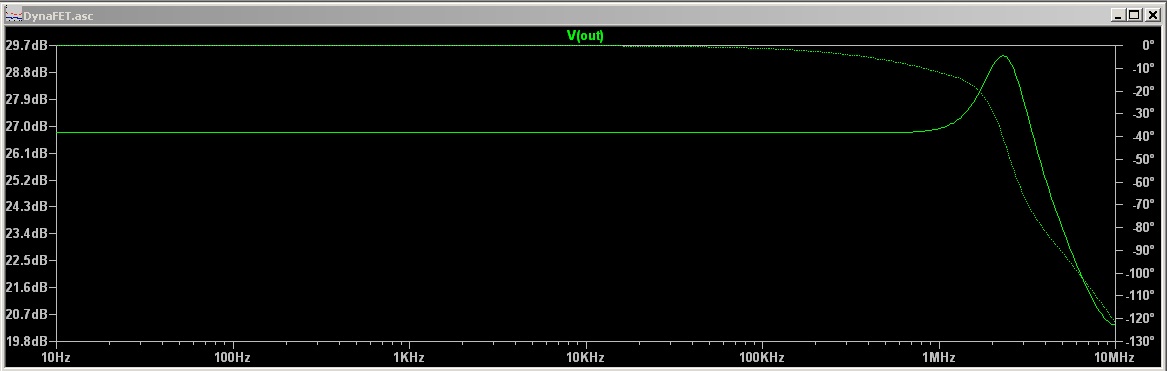Image resolution: width=1167 pixels, height=371 pixels.
Task: Click the V(out) trace label
Action: click(x=585, y=36)
